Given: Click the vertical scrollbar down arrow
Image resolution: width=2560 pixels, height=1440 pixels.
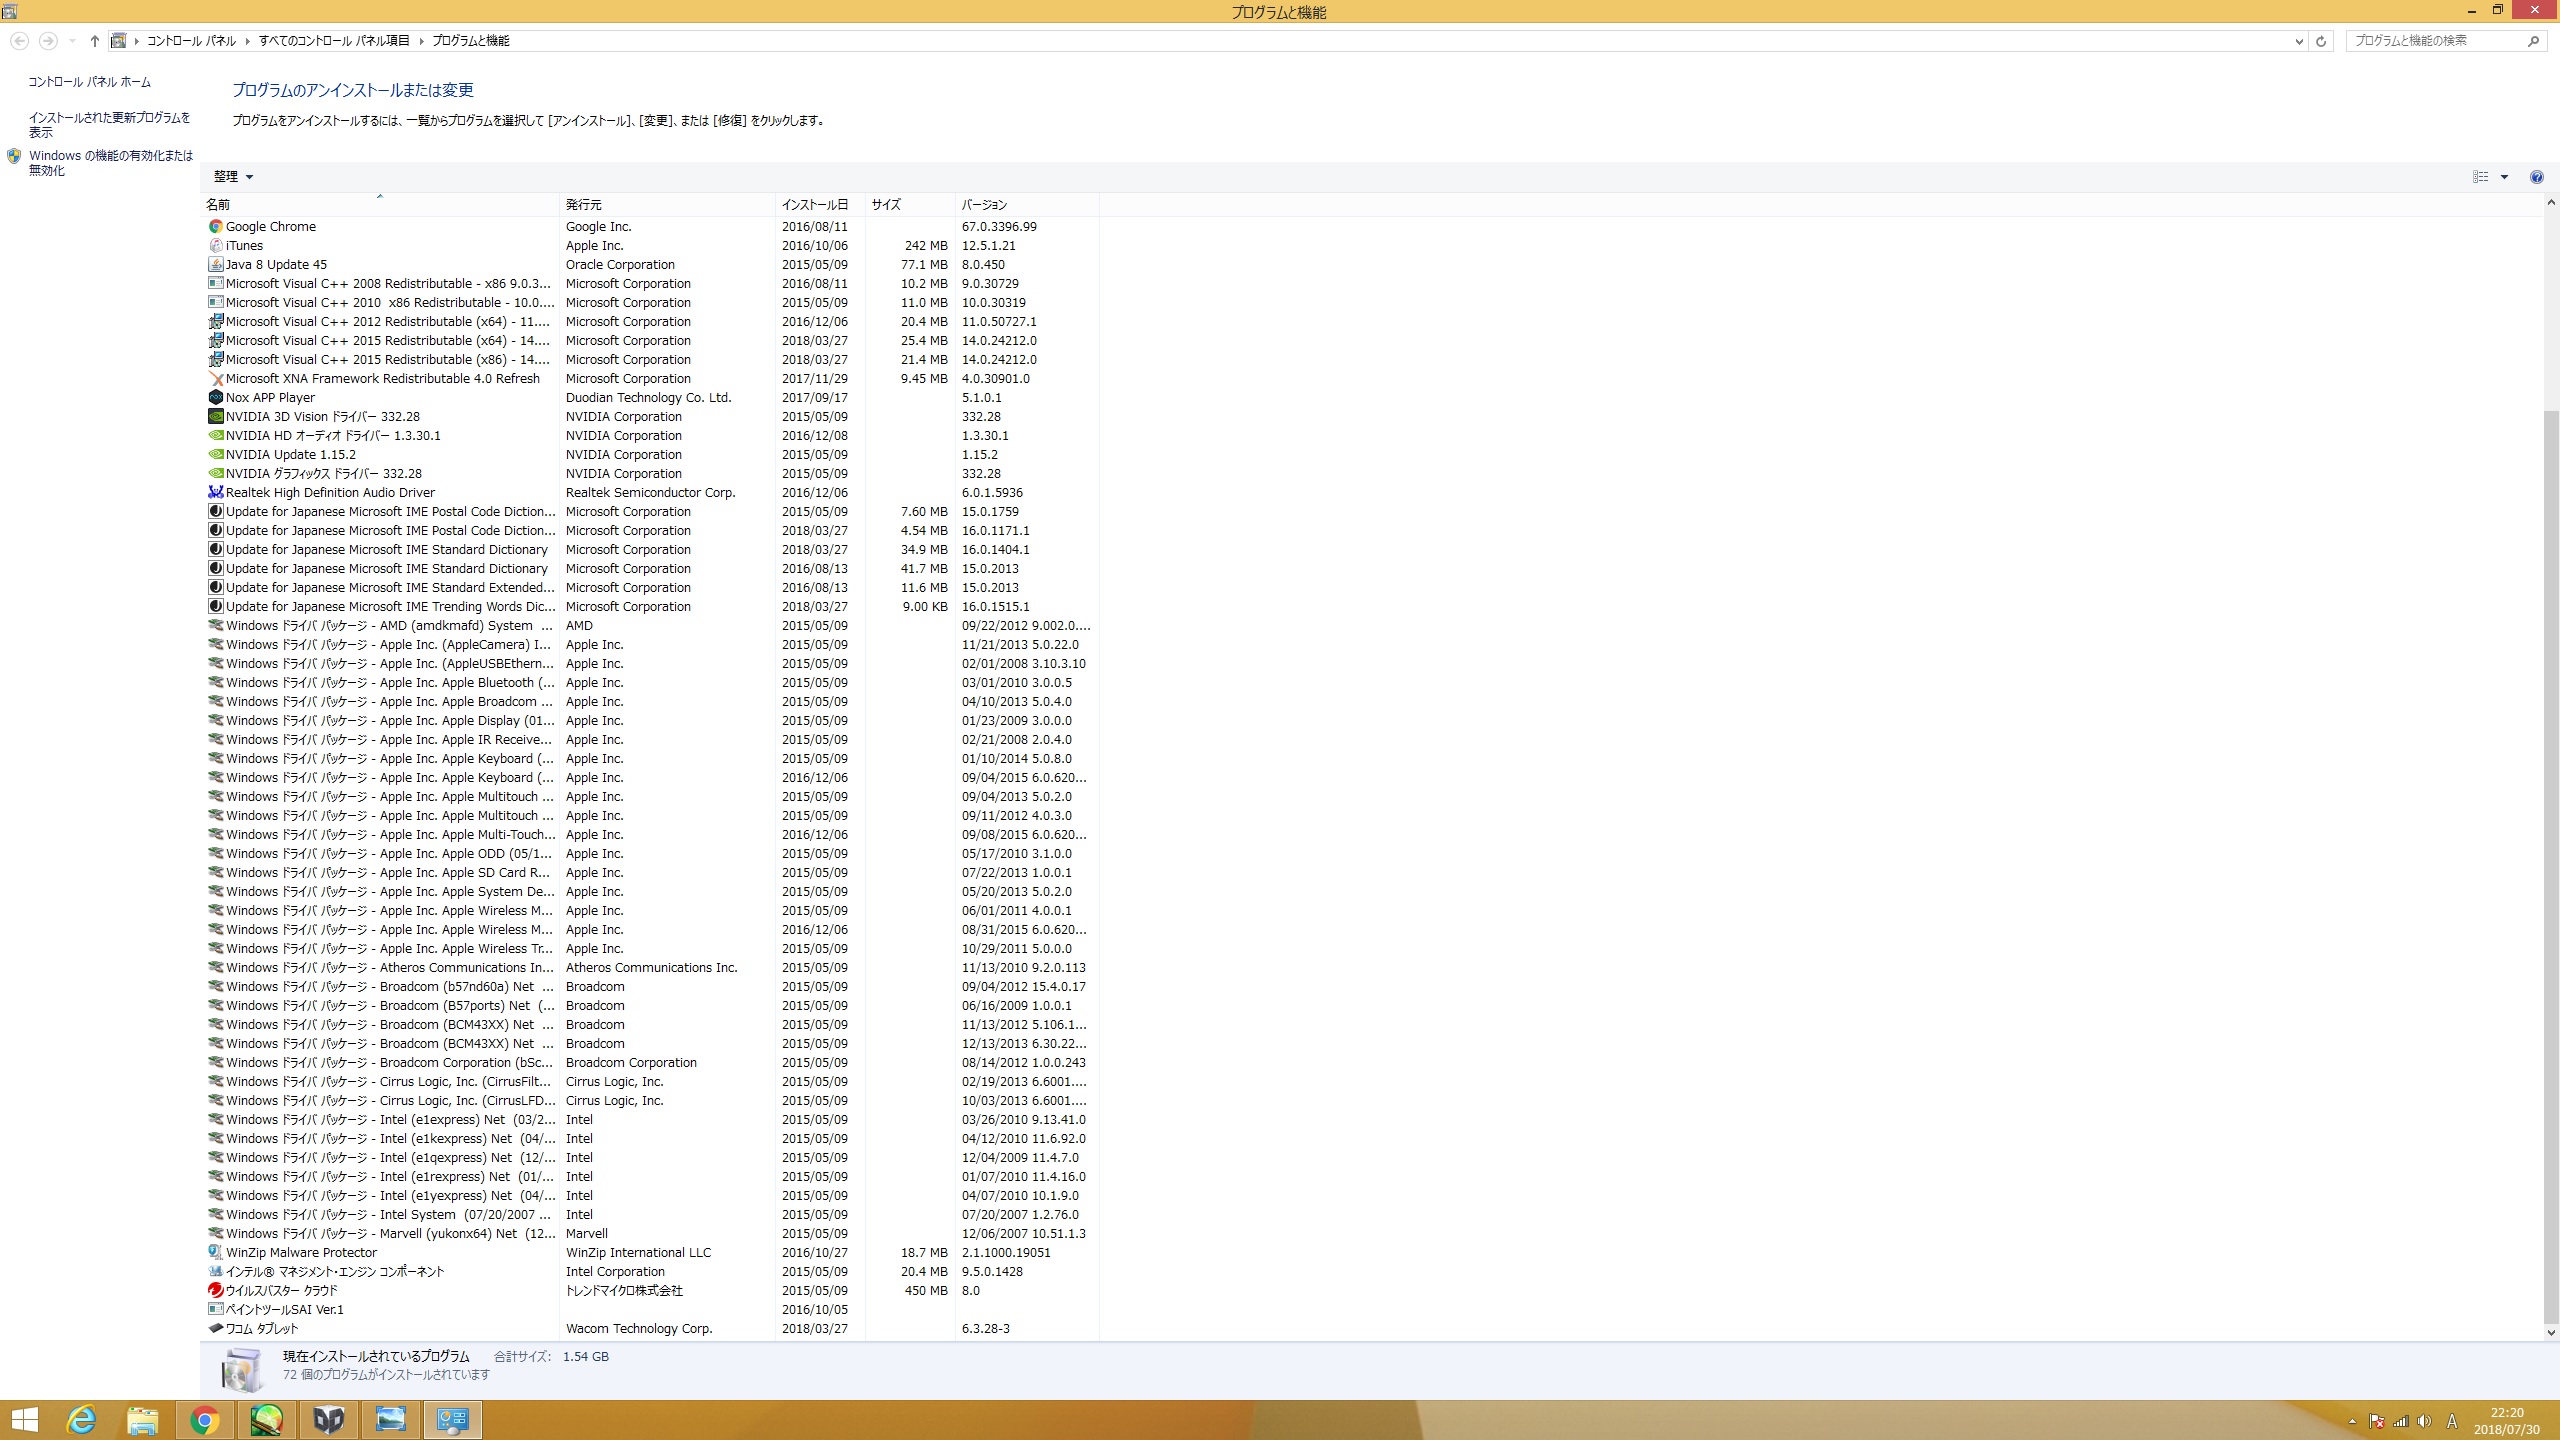Looking at the screenshot, I should pos(2551,1332).
